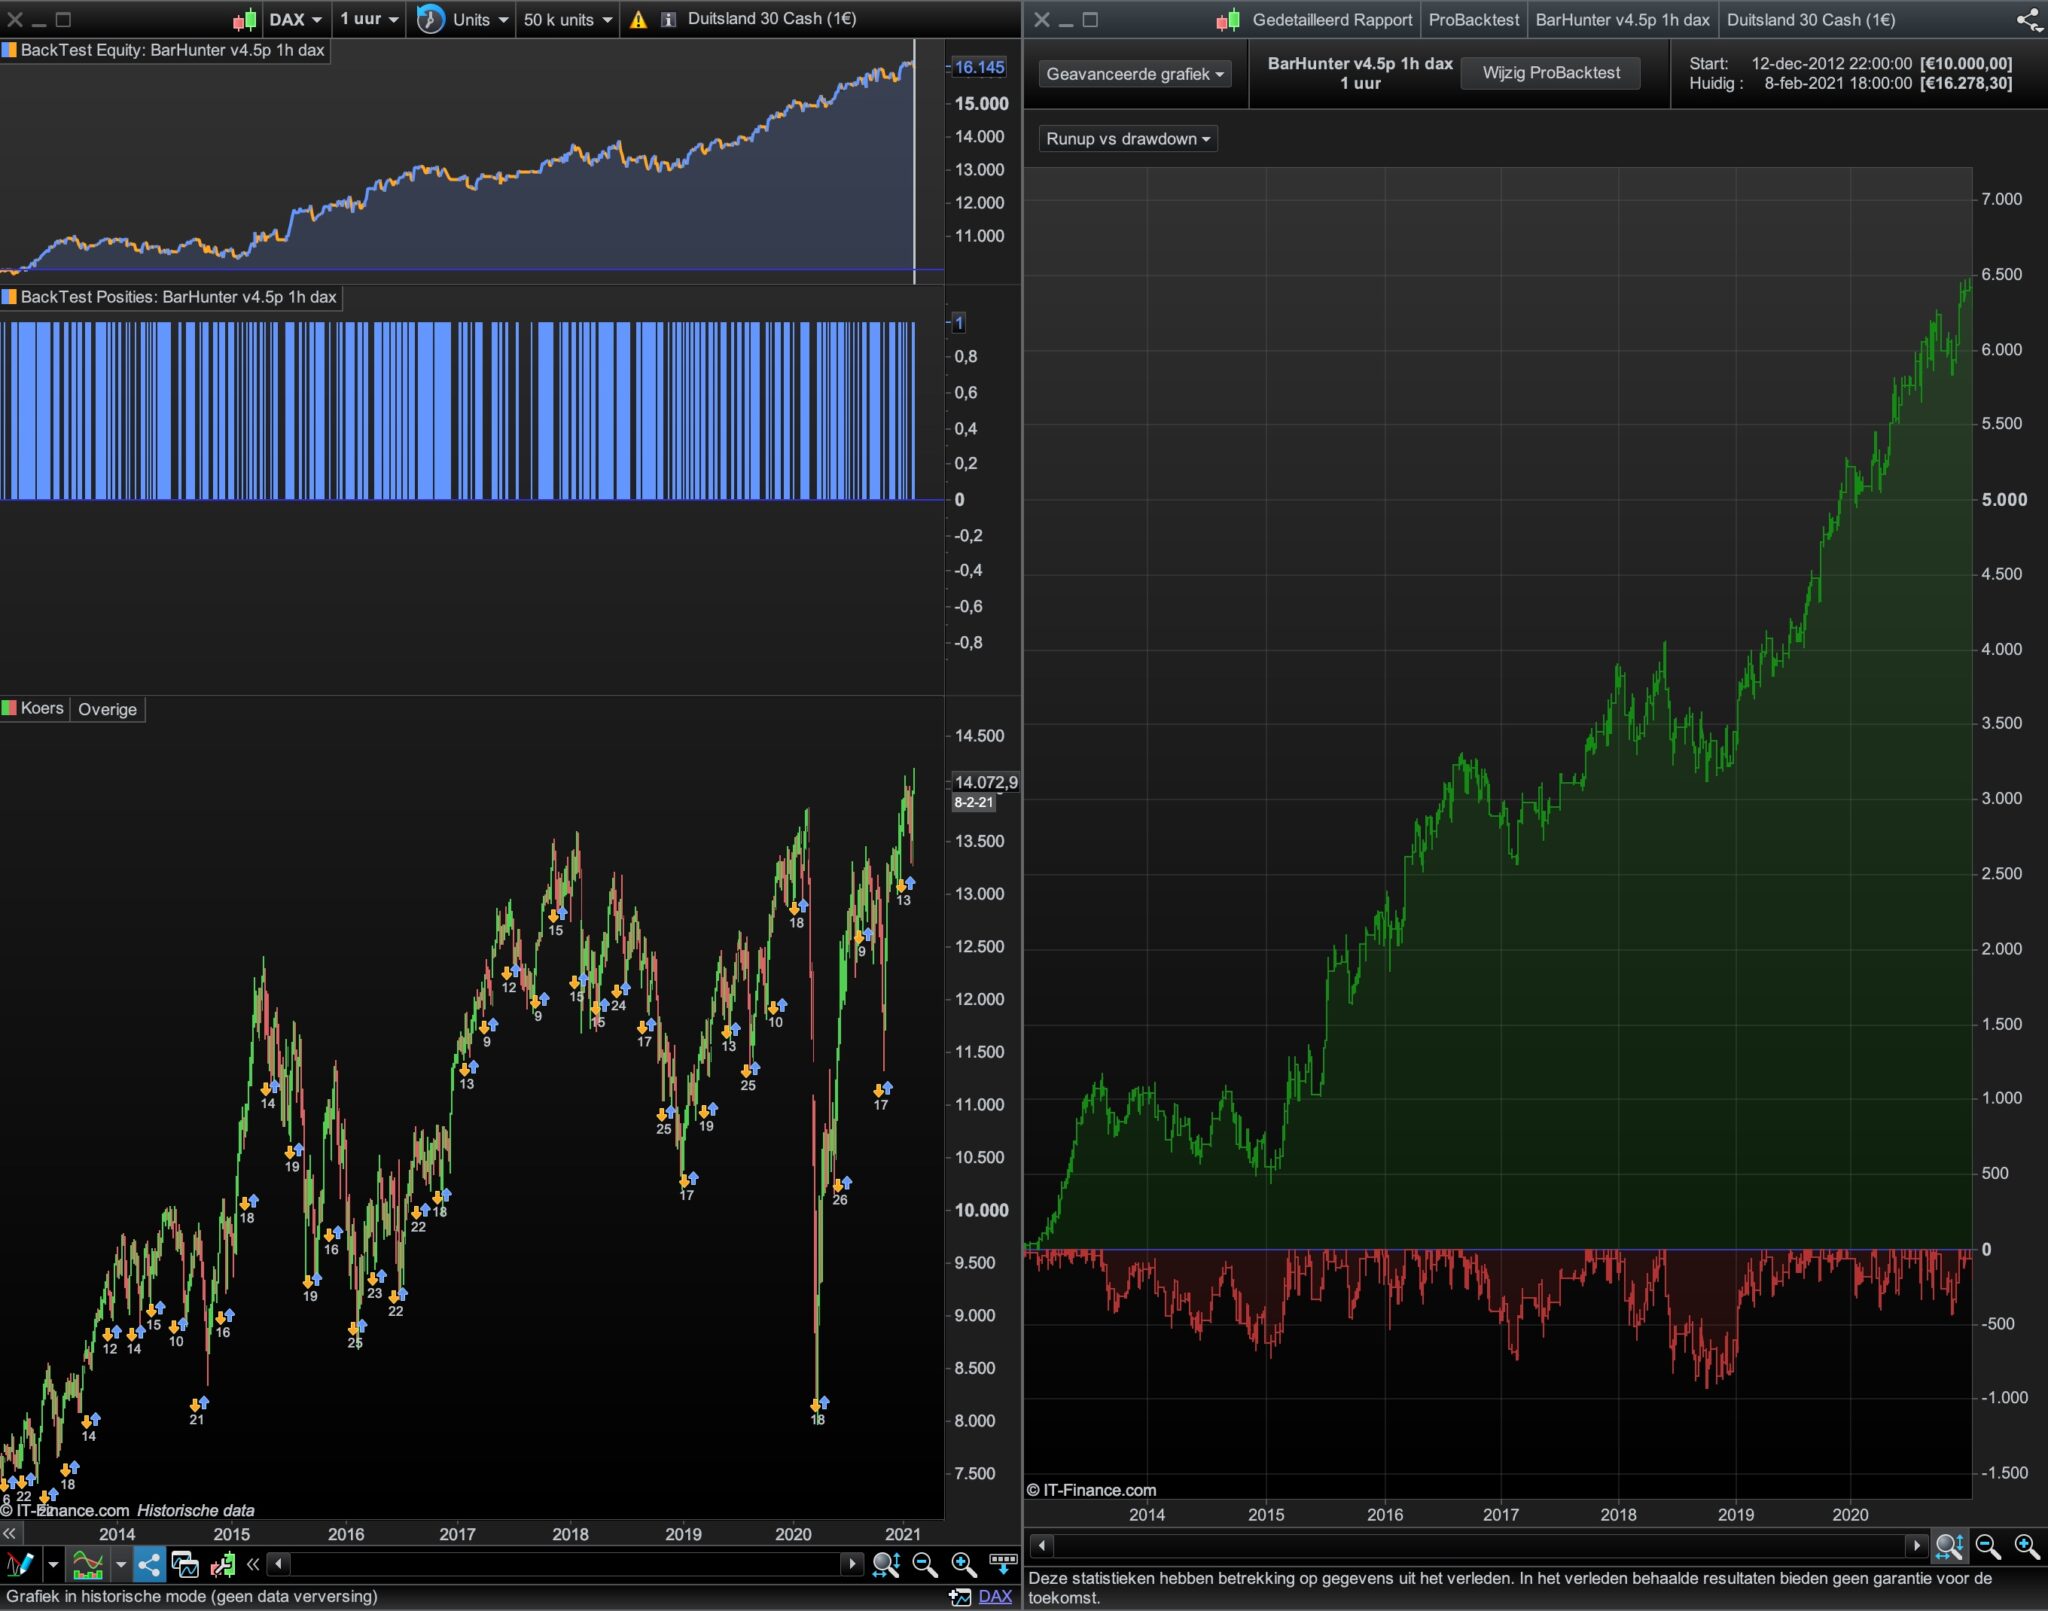Zoom out on the price chart
The width and height of the screenshot is (2048, 1611).
925,1564
